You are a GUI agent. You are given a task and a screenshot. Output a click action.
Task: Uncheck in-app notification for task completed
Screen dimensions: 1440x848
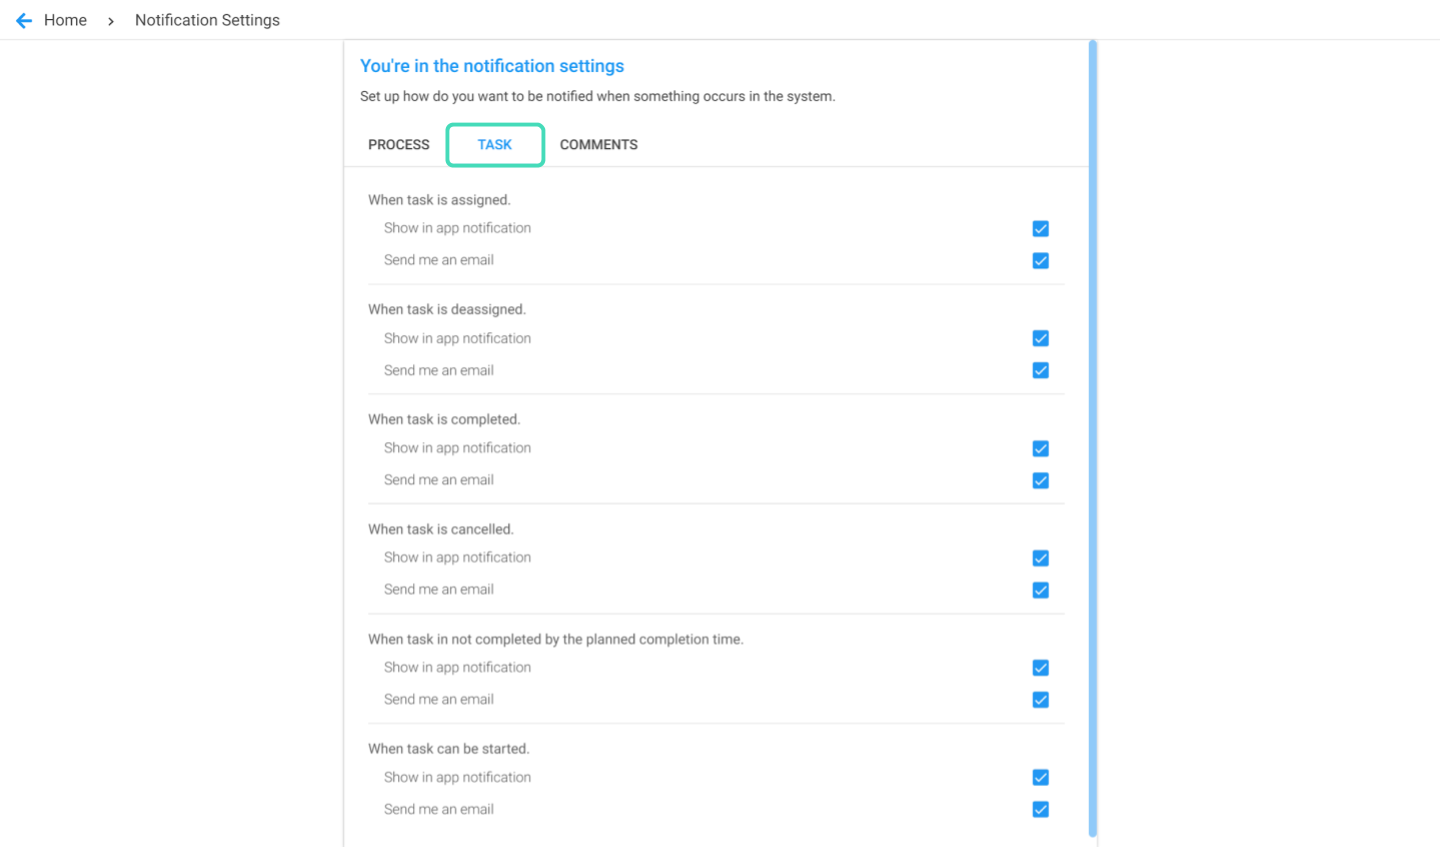click(1041, 449)
